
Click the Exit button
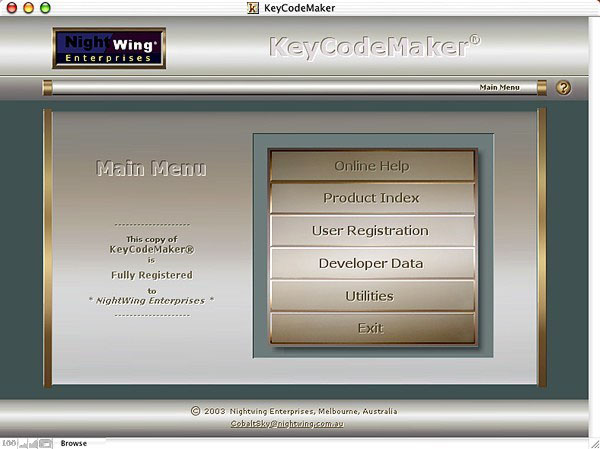click(x=373, y=328)
